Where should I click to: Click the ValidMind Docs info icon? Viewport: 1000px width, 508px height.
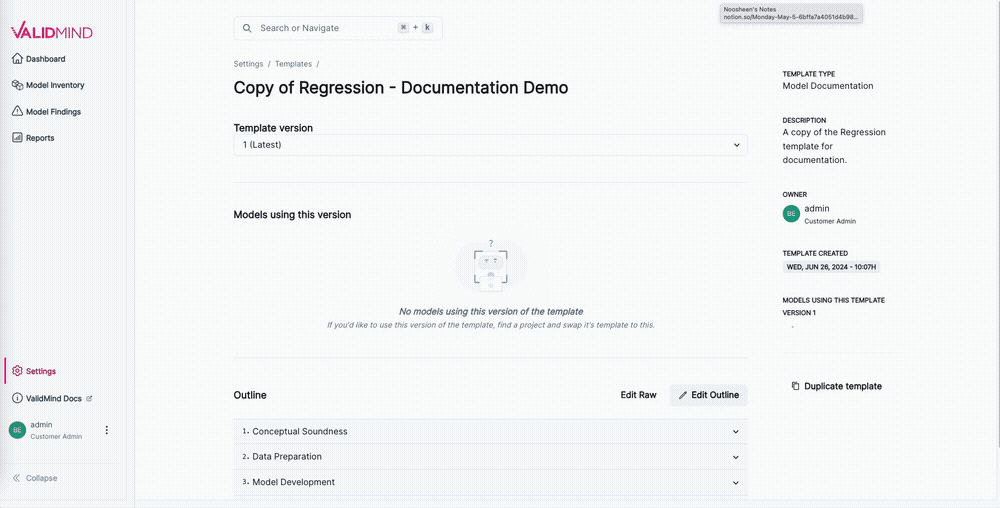click(17, 398)
